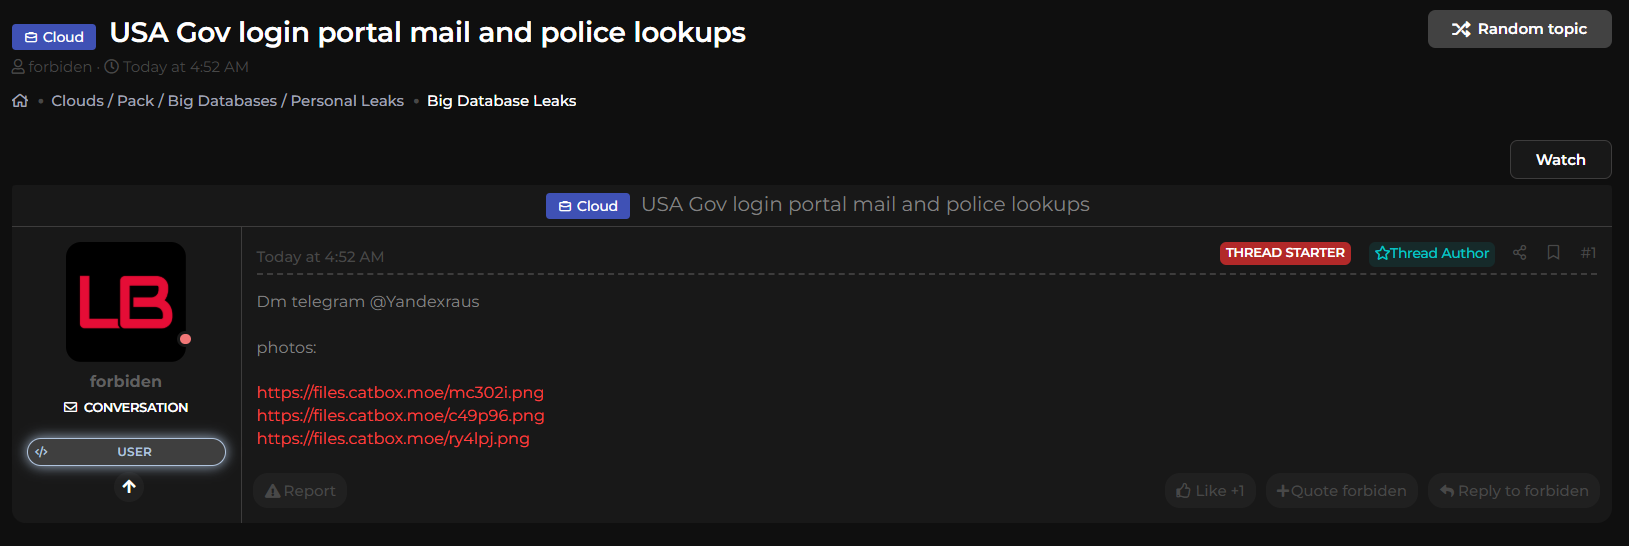Bookmark this post with the bookmark icon

pyautogui.click(x=1553, y=253)
